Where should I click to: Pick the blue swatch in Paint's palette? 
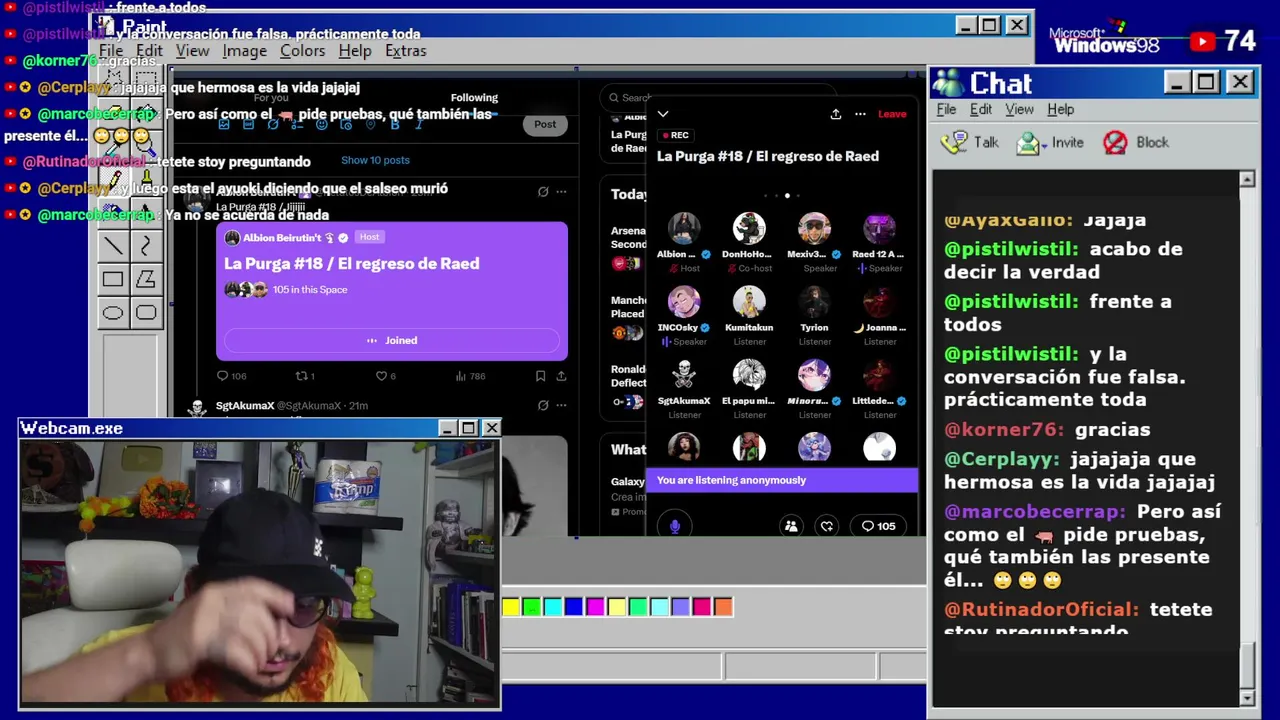click(574, 607)
